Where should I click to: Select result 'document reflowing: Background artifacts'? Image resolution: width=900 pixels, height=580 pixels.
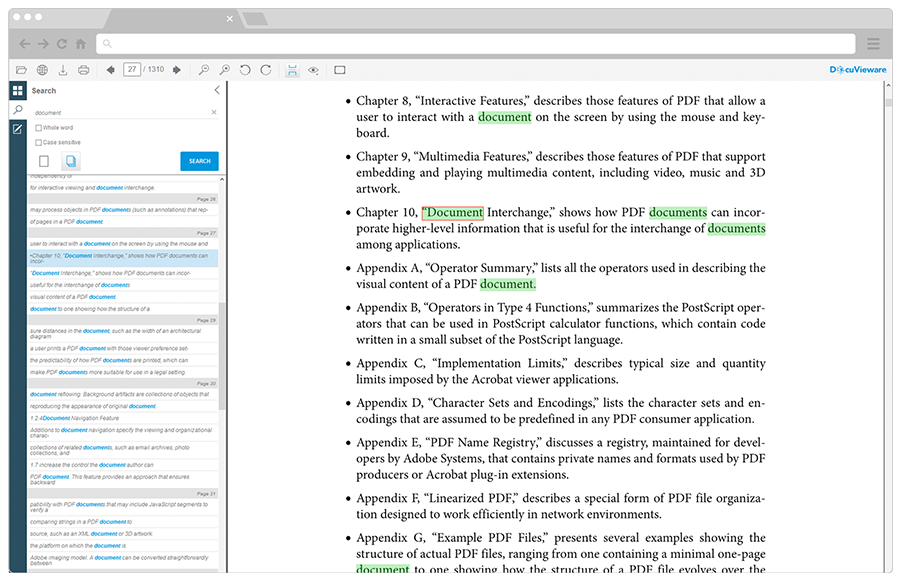click(x=123, y=395)
